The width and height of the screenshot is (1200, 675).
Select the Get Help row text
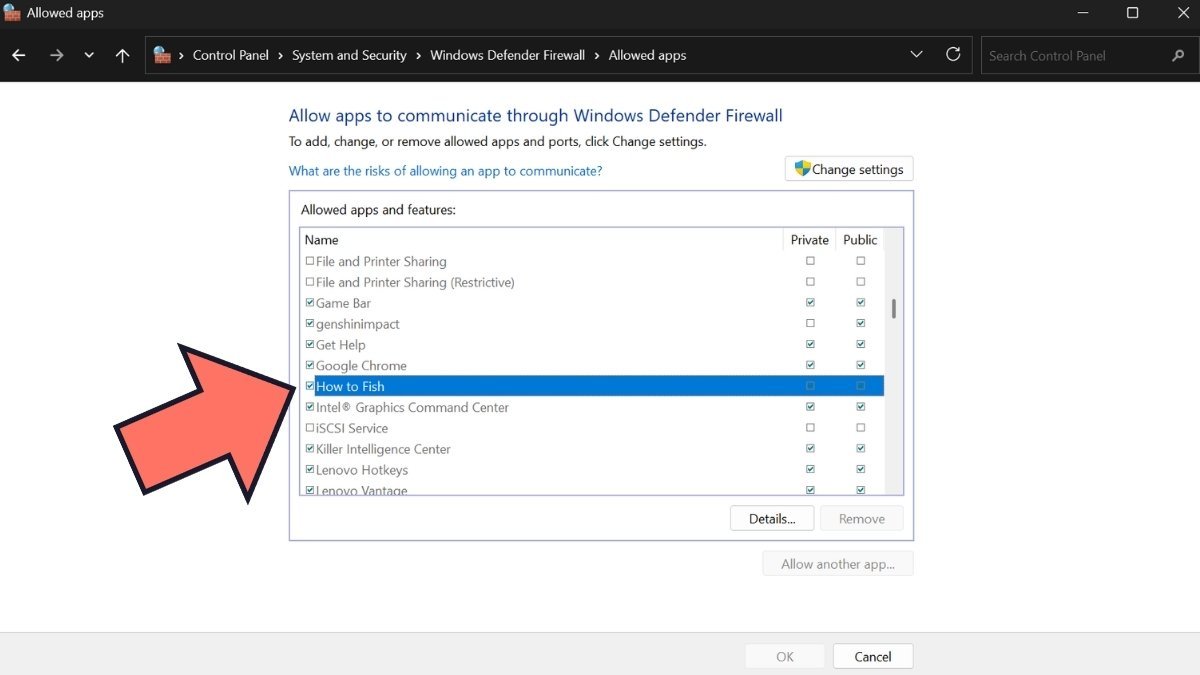coord(341,345)
